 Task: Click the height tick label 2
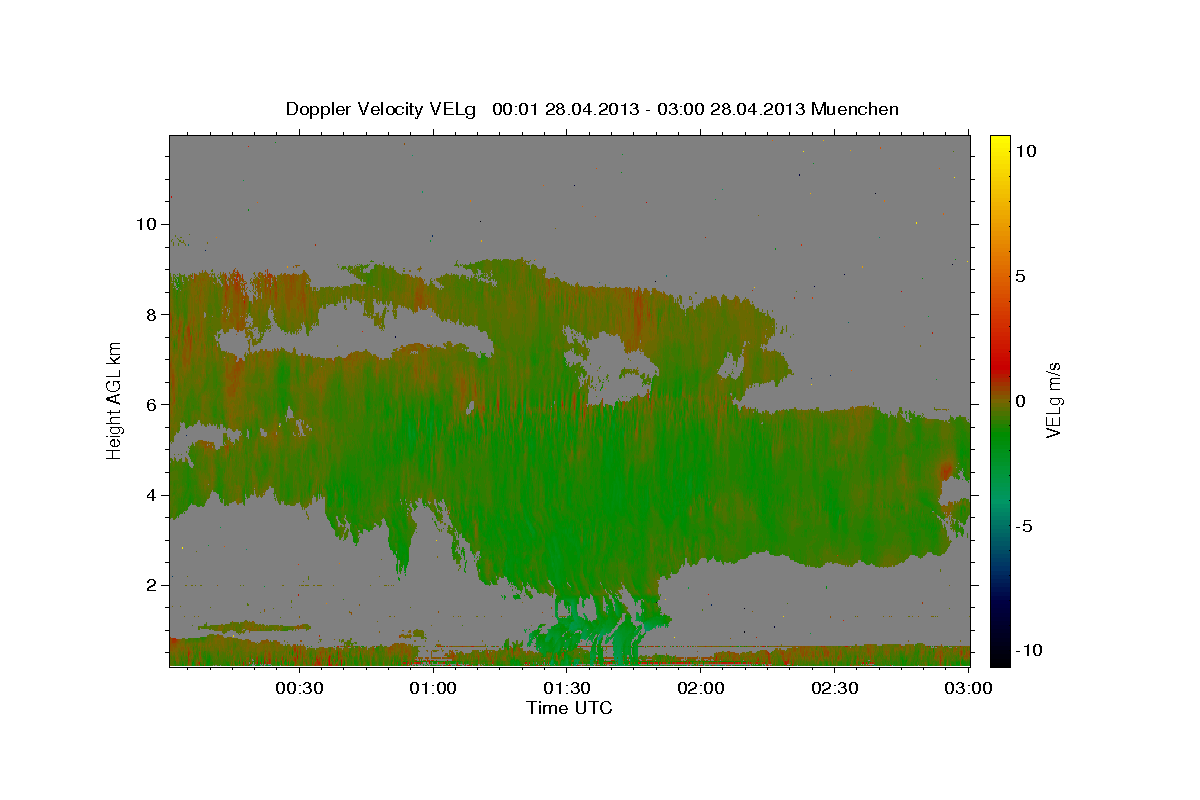click(x=152, y=585)
